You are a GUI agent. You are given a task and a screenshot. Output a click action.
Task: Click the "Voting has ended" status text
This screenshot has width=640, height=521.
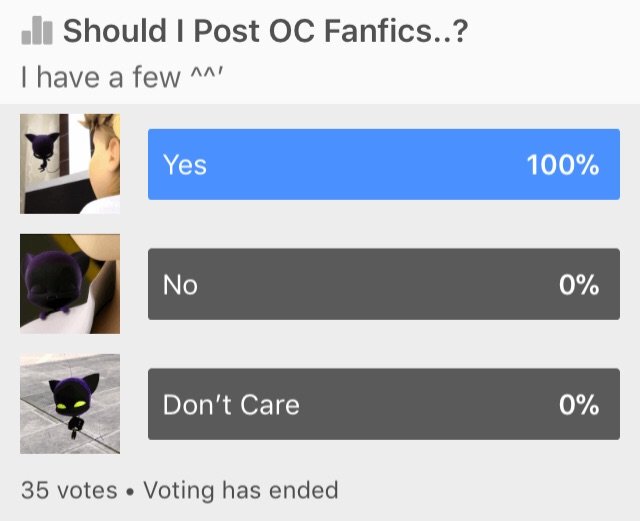tap(241, 490)
